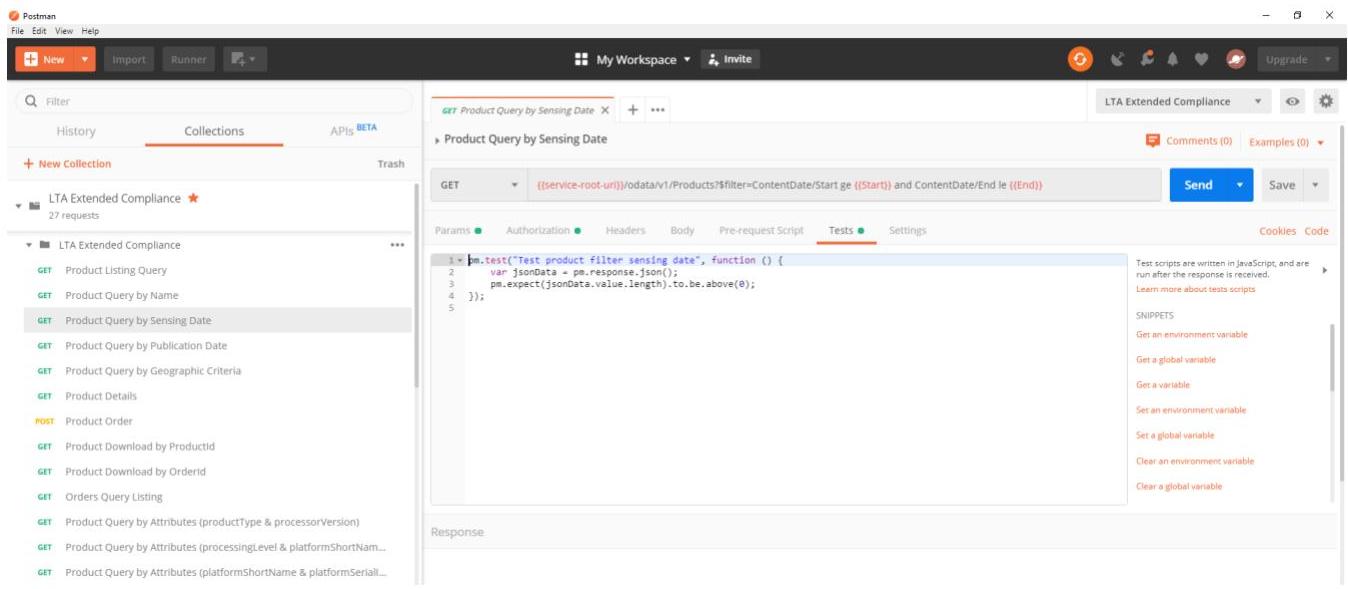Insert Set a global variable snippet
Viewport: 1348px width, 589px height.
pos(1175,436)
